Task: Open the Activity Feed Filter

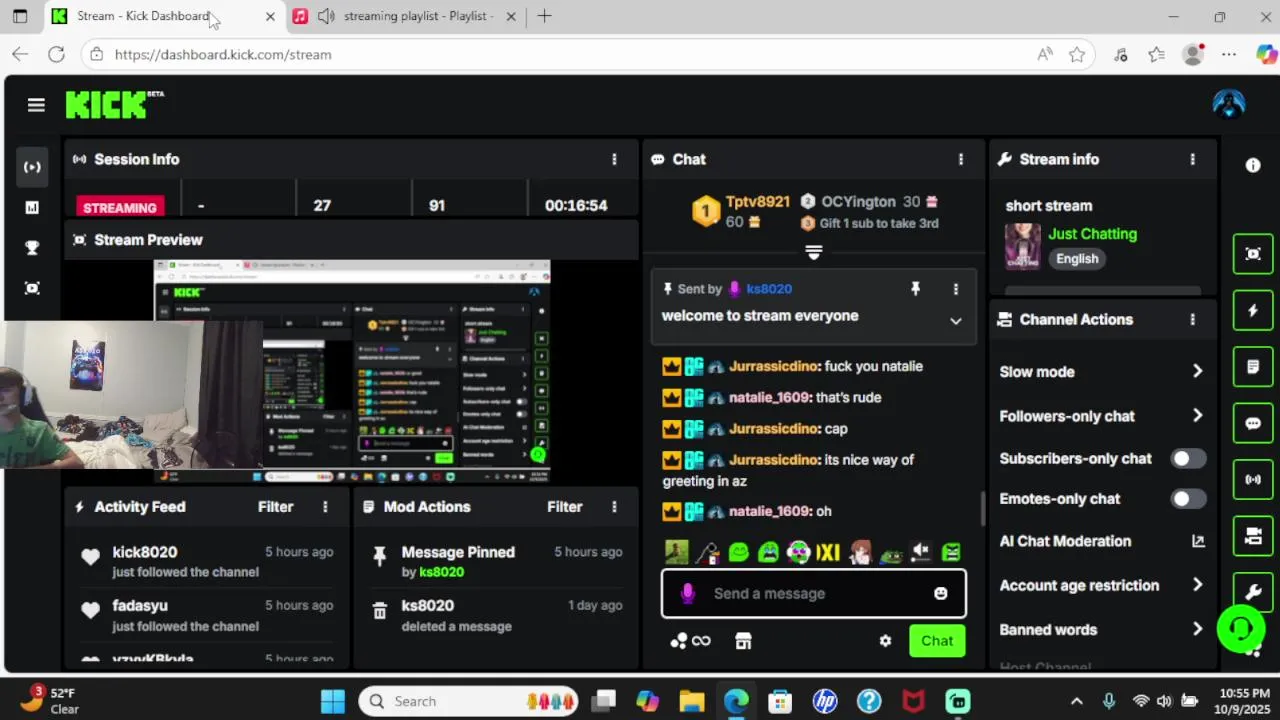Action: pyautogui.click(x=275, y=507)
